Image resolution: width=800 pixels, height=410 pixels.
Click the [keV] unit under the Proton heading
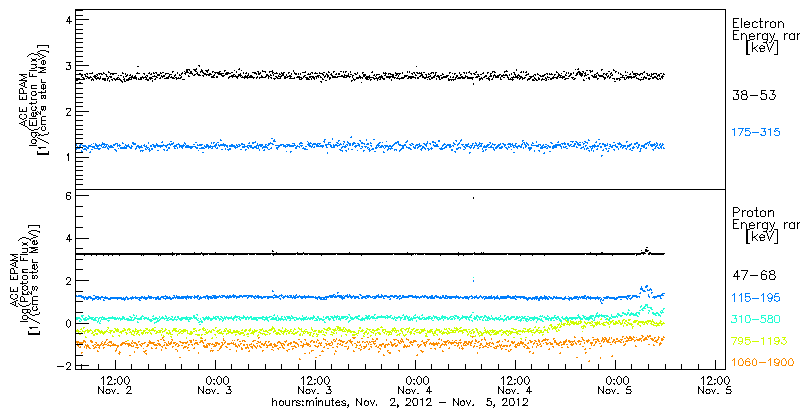coord(762,237)
